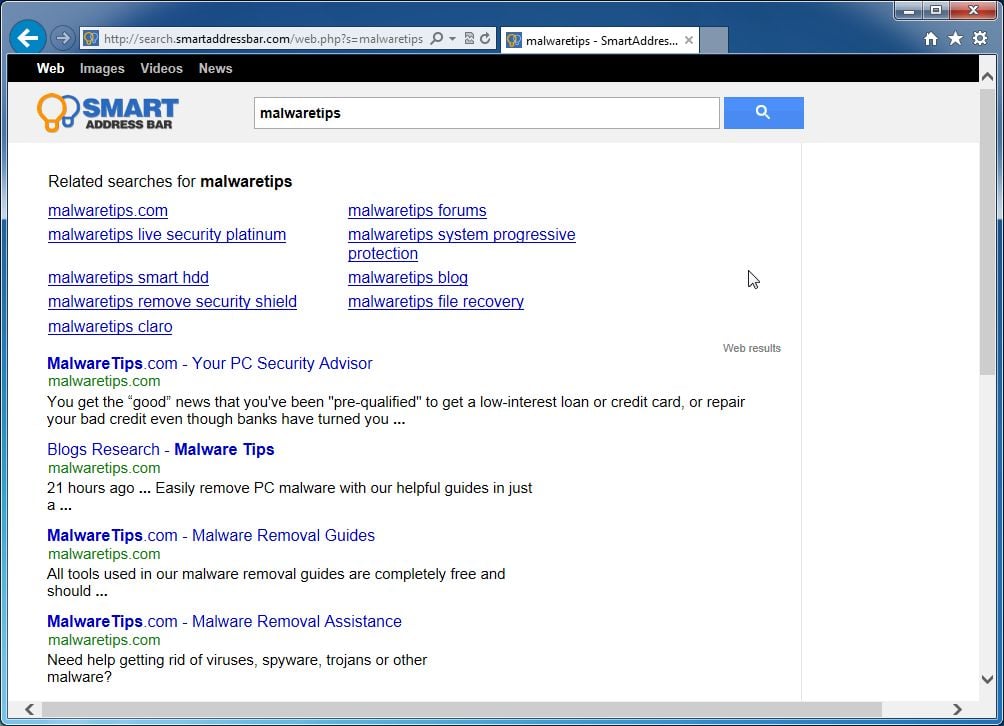Open Favorites with the star icon

(955, 38)
